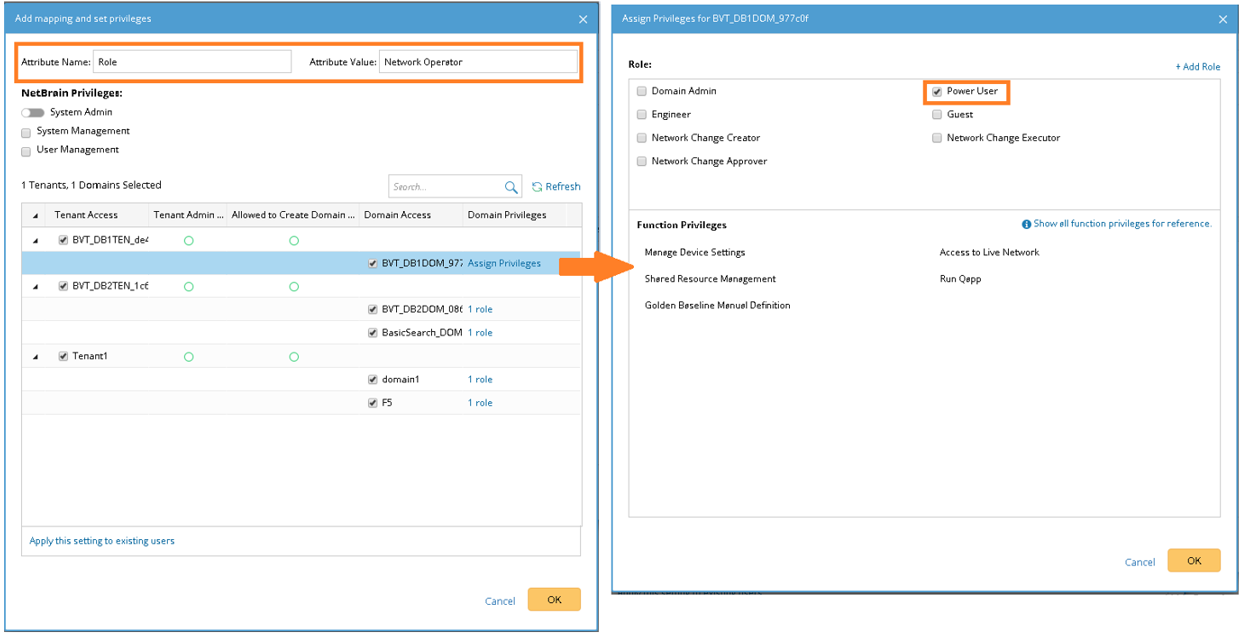Screen dimensions: 1243x640
Task: Close the Add mapping dialog
Action: tap(583, 19)
